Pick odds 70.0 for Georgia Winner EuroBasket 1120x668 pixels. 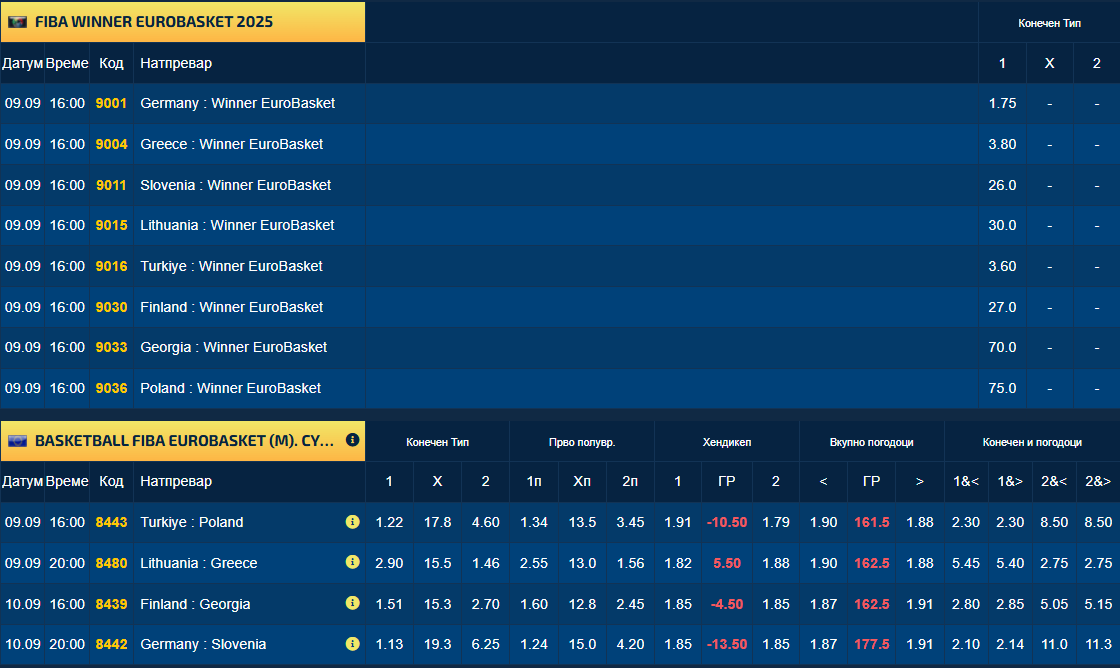pyautogui.click(x=1002, y=347)
